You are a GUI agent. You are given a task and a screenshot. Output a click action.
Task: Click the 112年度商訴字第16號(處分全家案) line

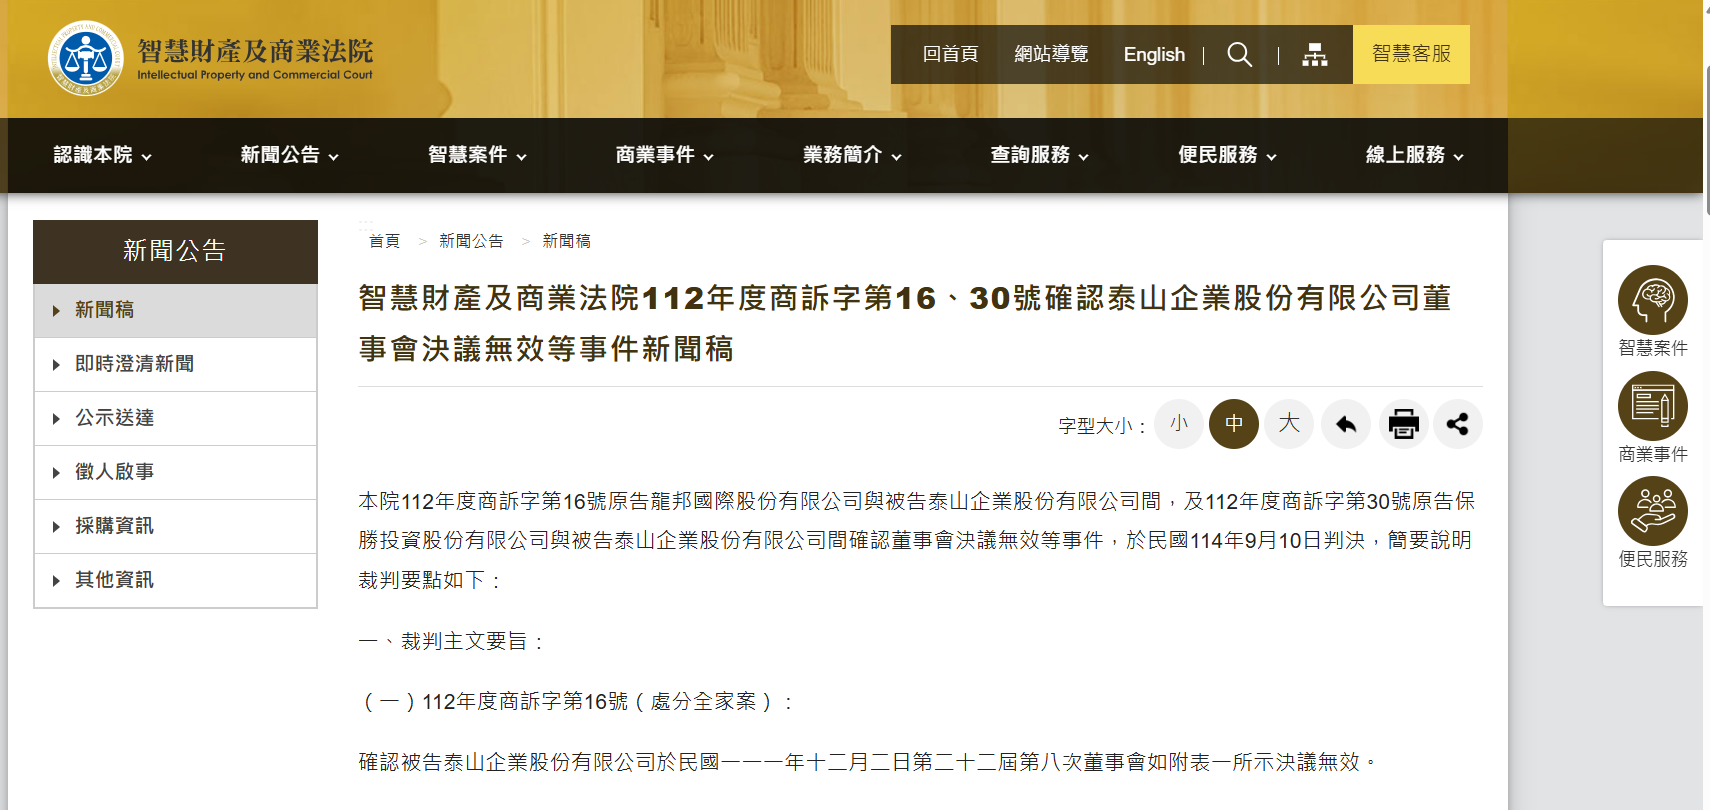point(577,702)
